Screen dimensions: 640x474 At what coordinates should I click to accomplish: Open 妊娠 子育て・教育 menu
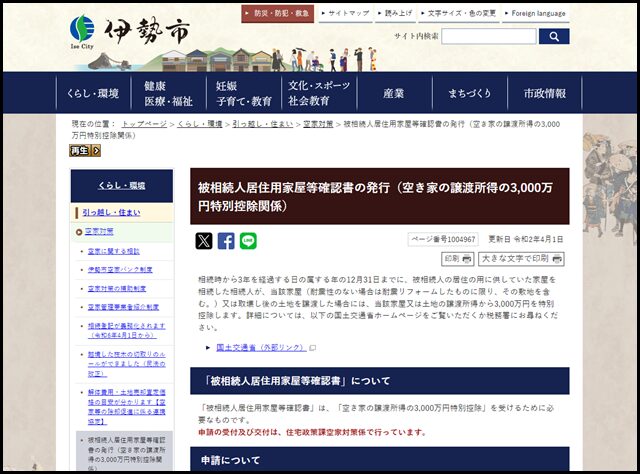tap(244, 93)
